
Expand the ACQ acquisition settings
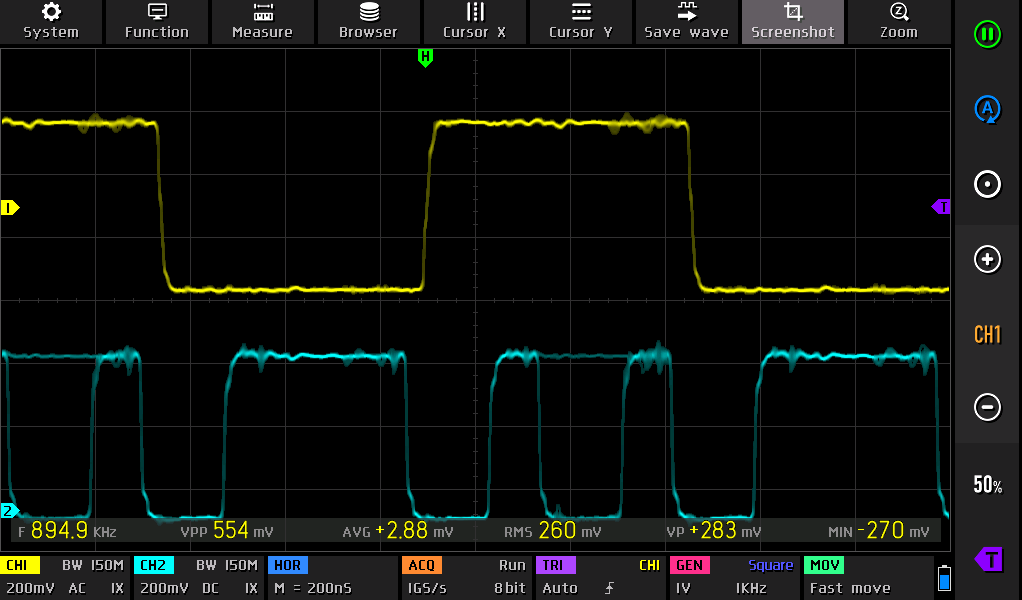(x=465, y=578)
